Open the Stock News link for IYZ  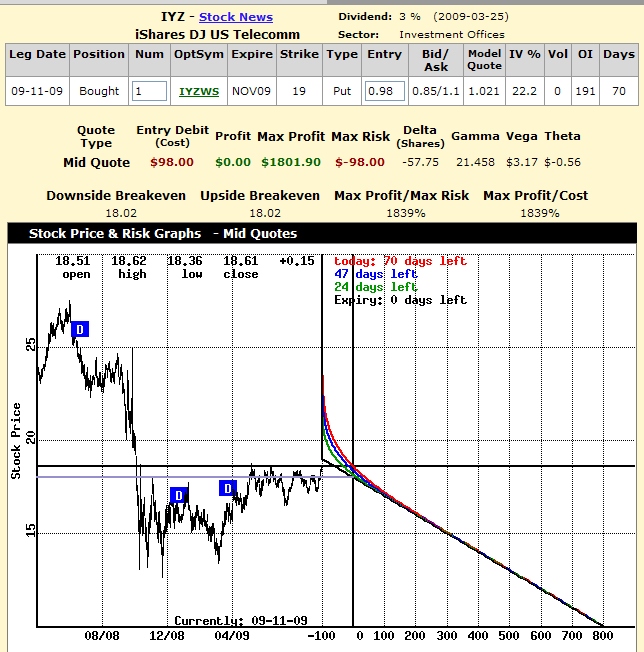tap(236, 17)
